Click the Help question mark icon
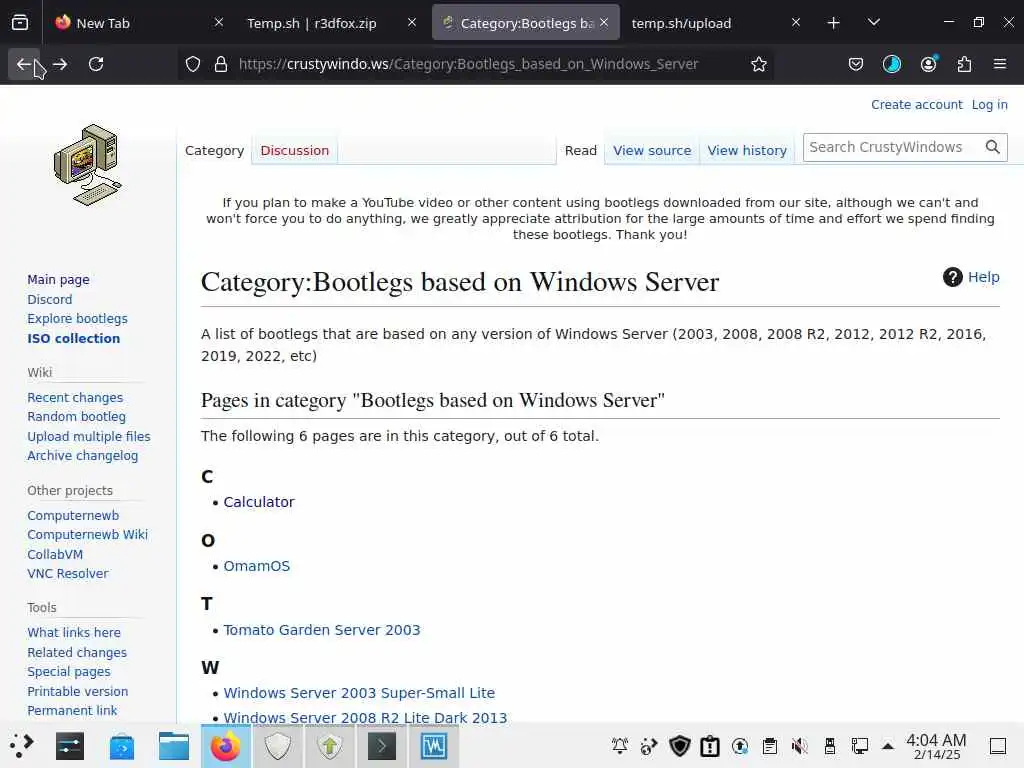The height and width of the screenshot is (768, 1024). coord(952,277)
